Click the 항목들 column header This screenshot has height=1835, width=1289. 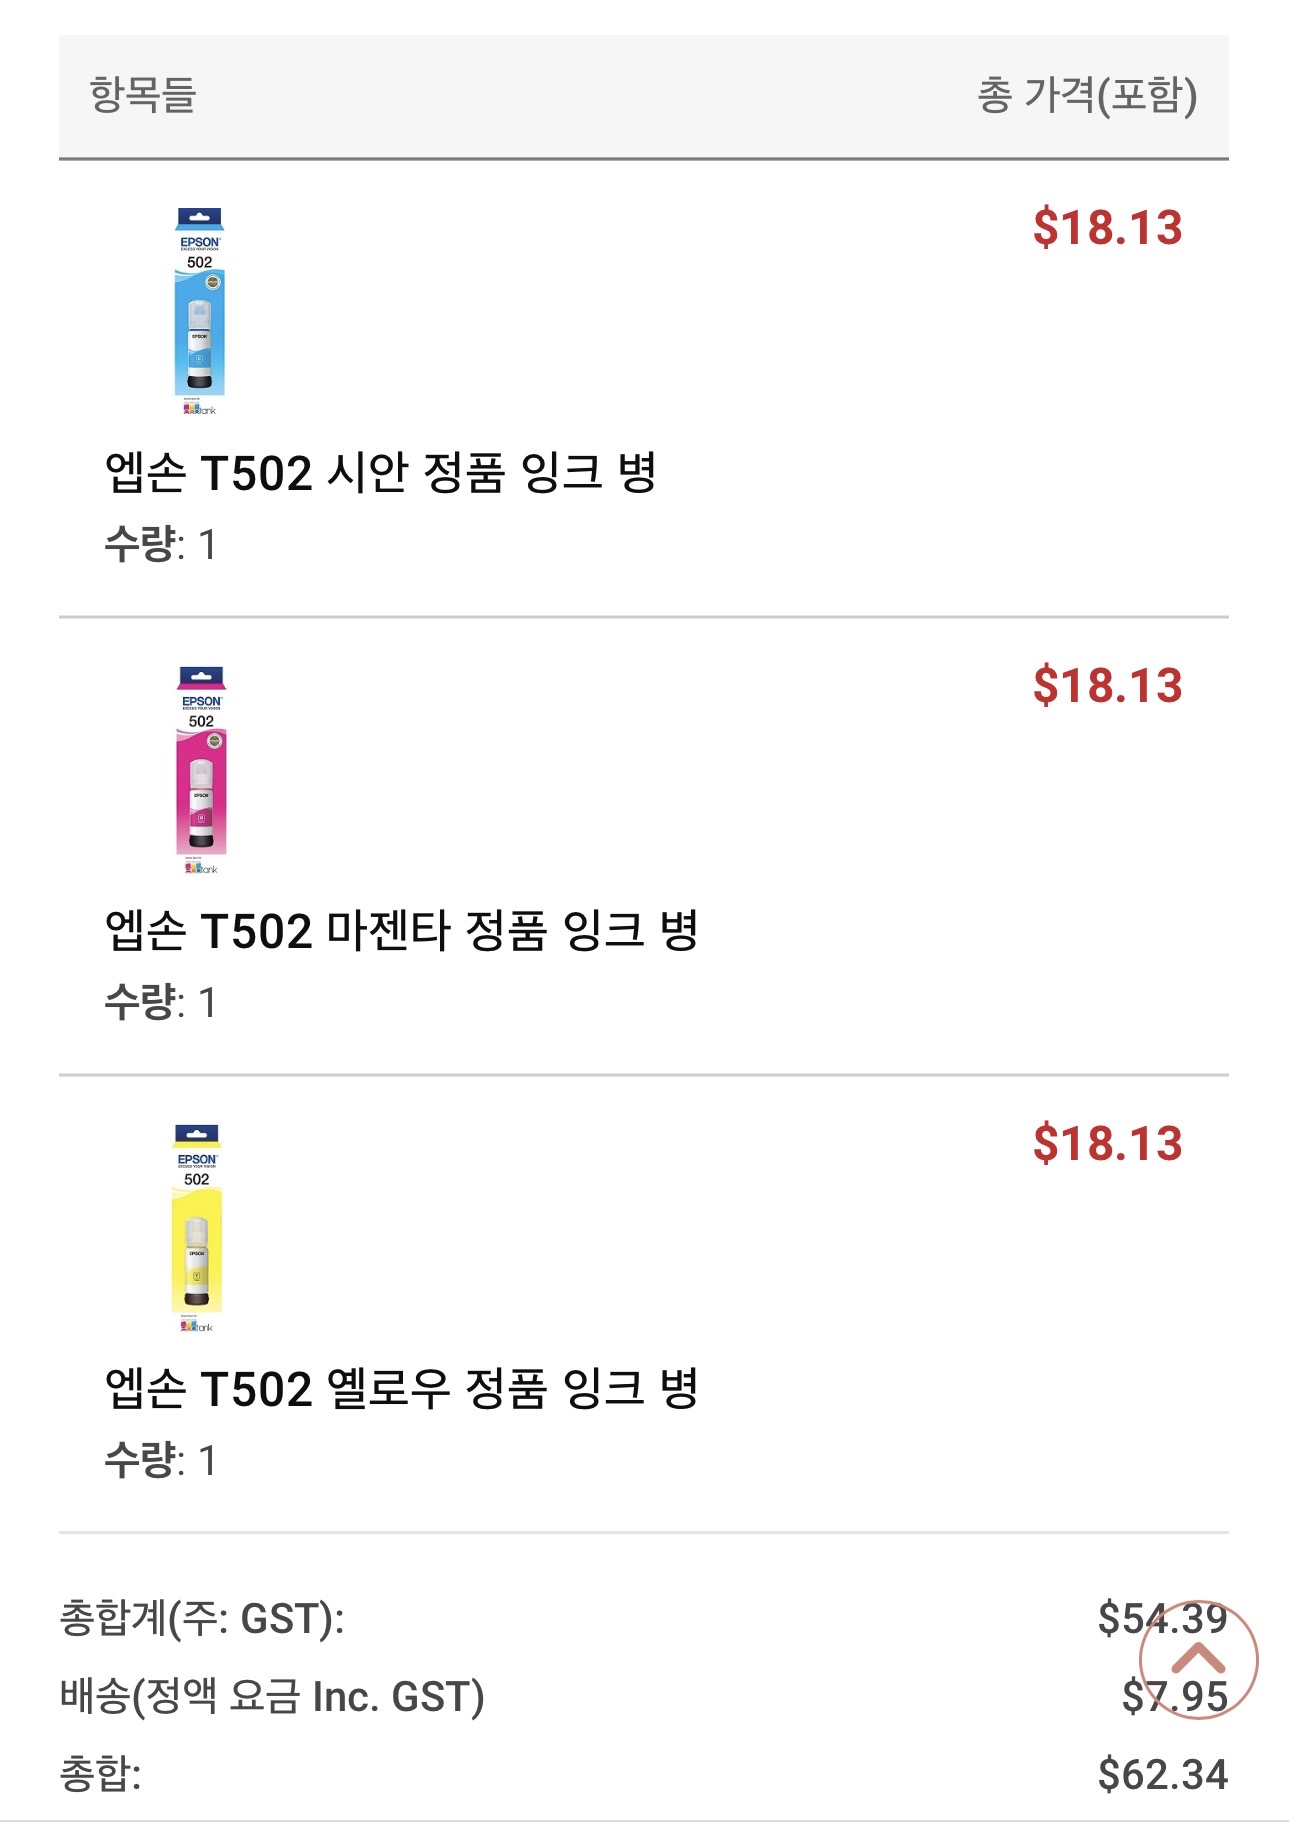point(143,95)
